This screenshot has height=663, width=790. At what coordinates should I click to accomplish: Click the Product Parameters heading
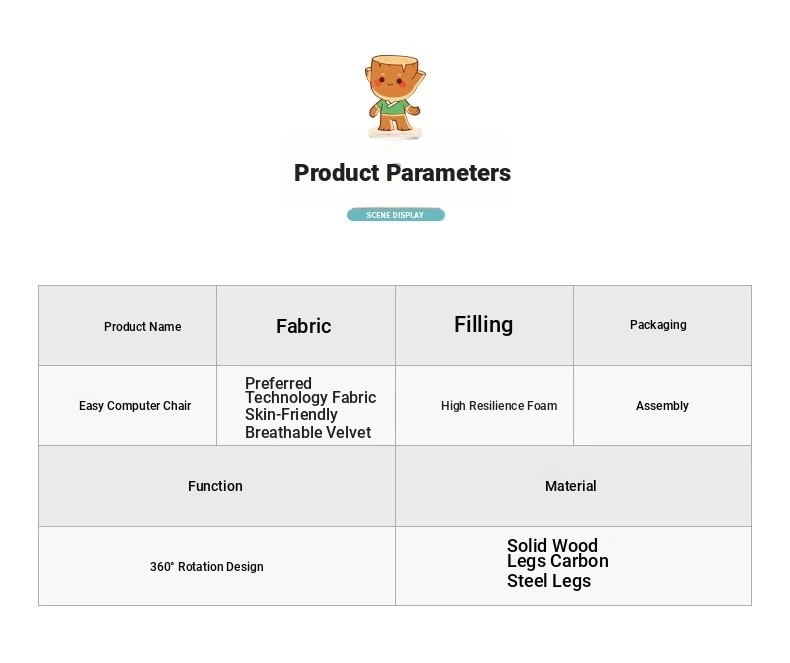click(x=402, y=173)
